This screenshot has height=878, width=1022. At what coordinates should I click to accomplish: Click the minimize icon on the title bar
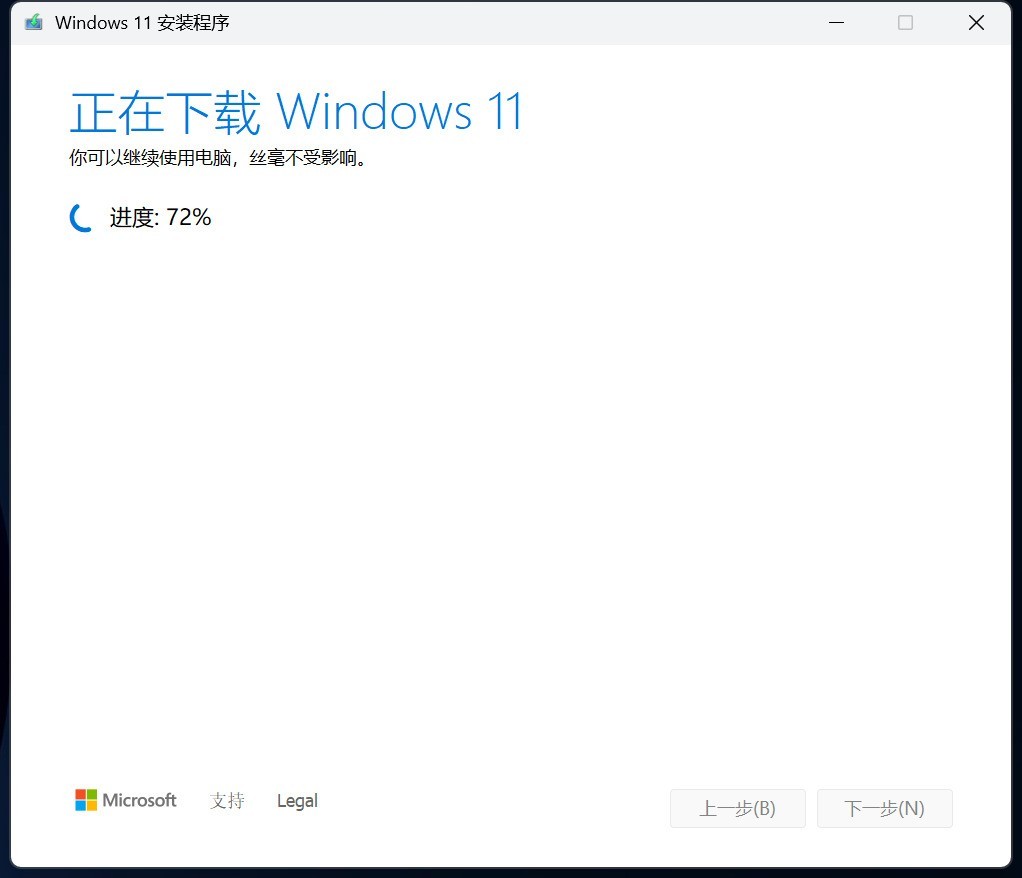pos(836,22)
